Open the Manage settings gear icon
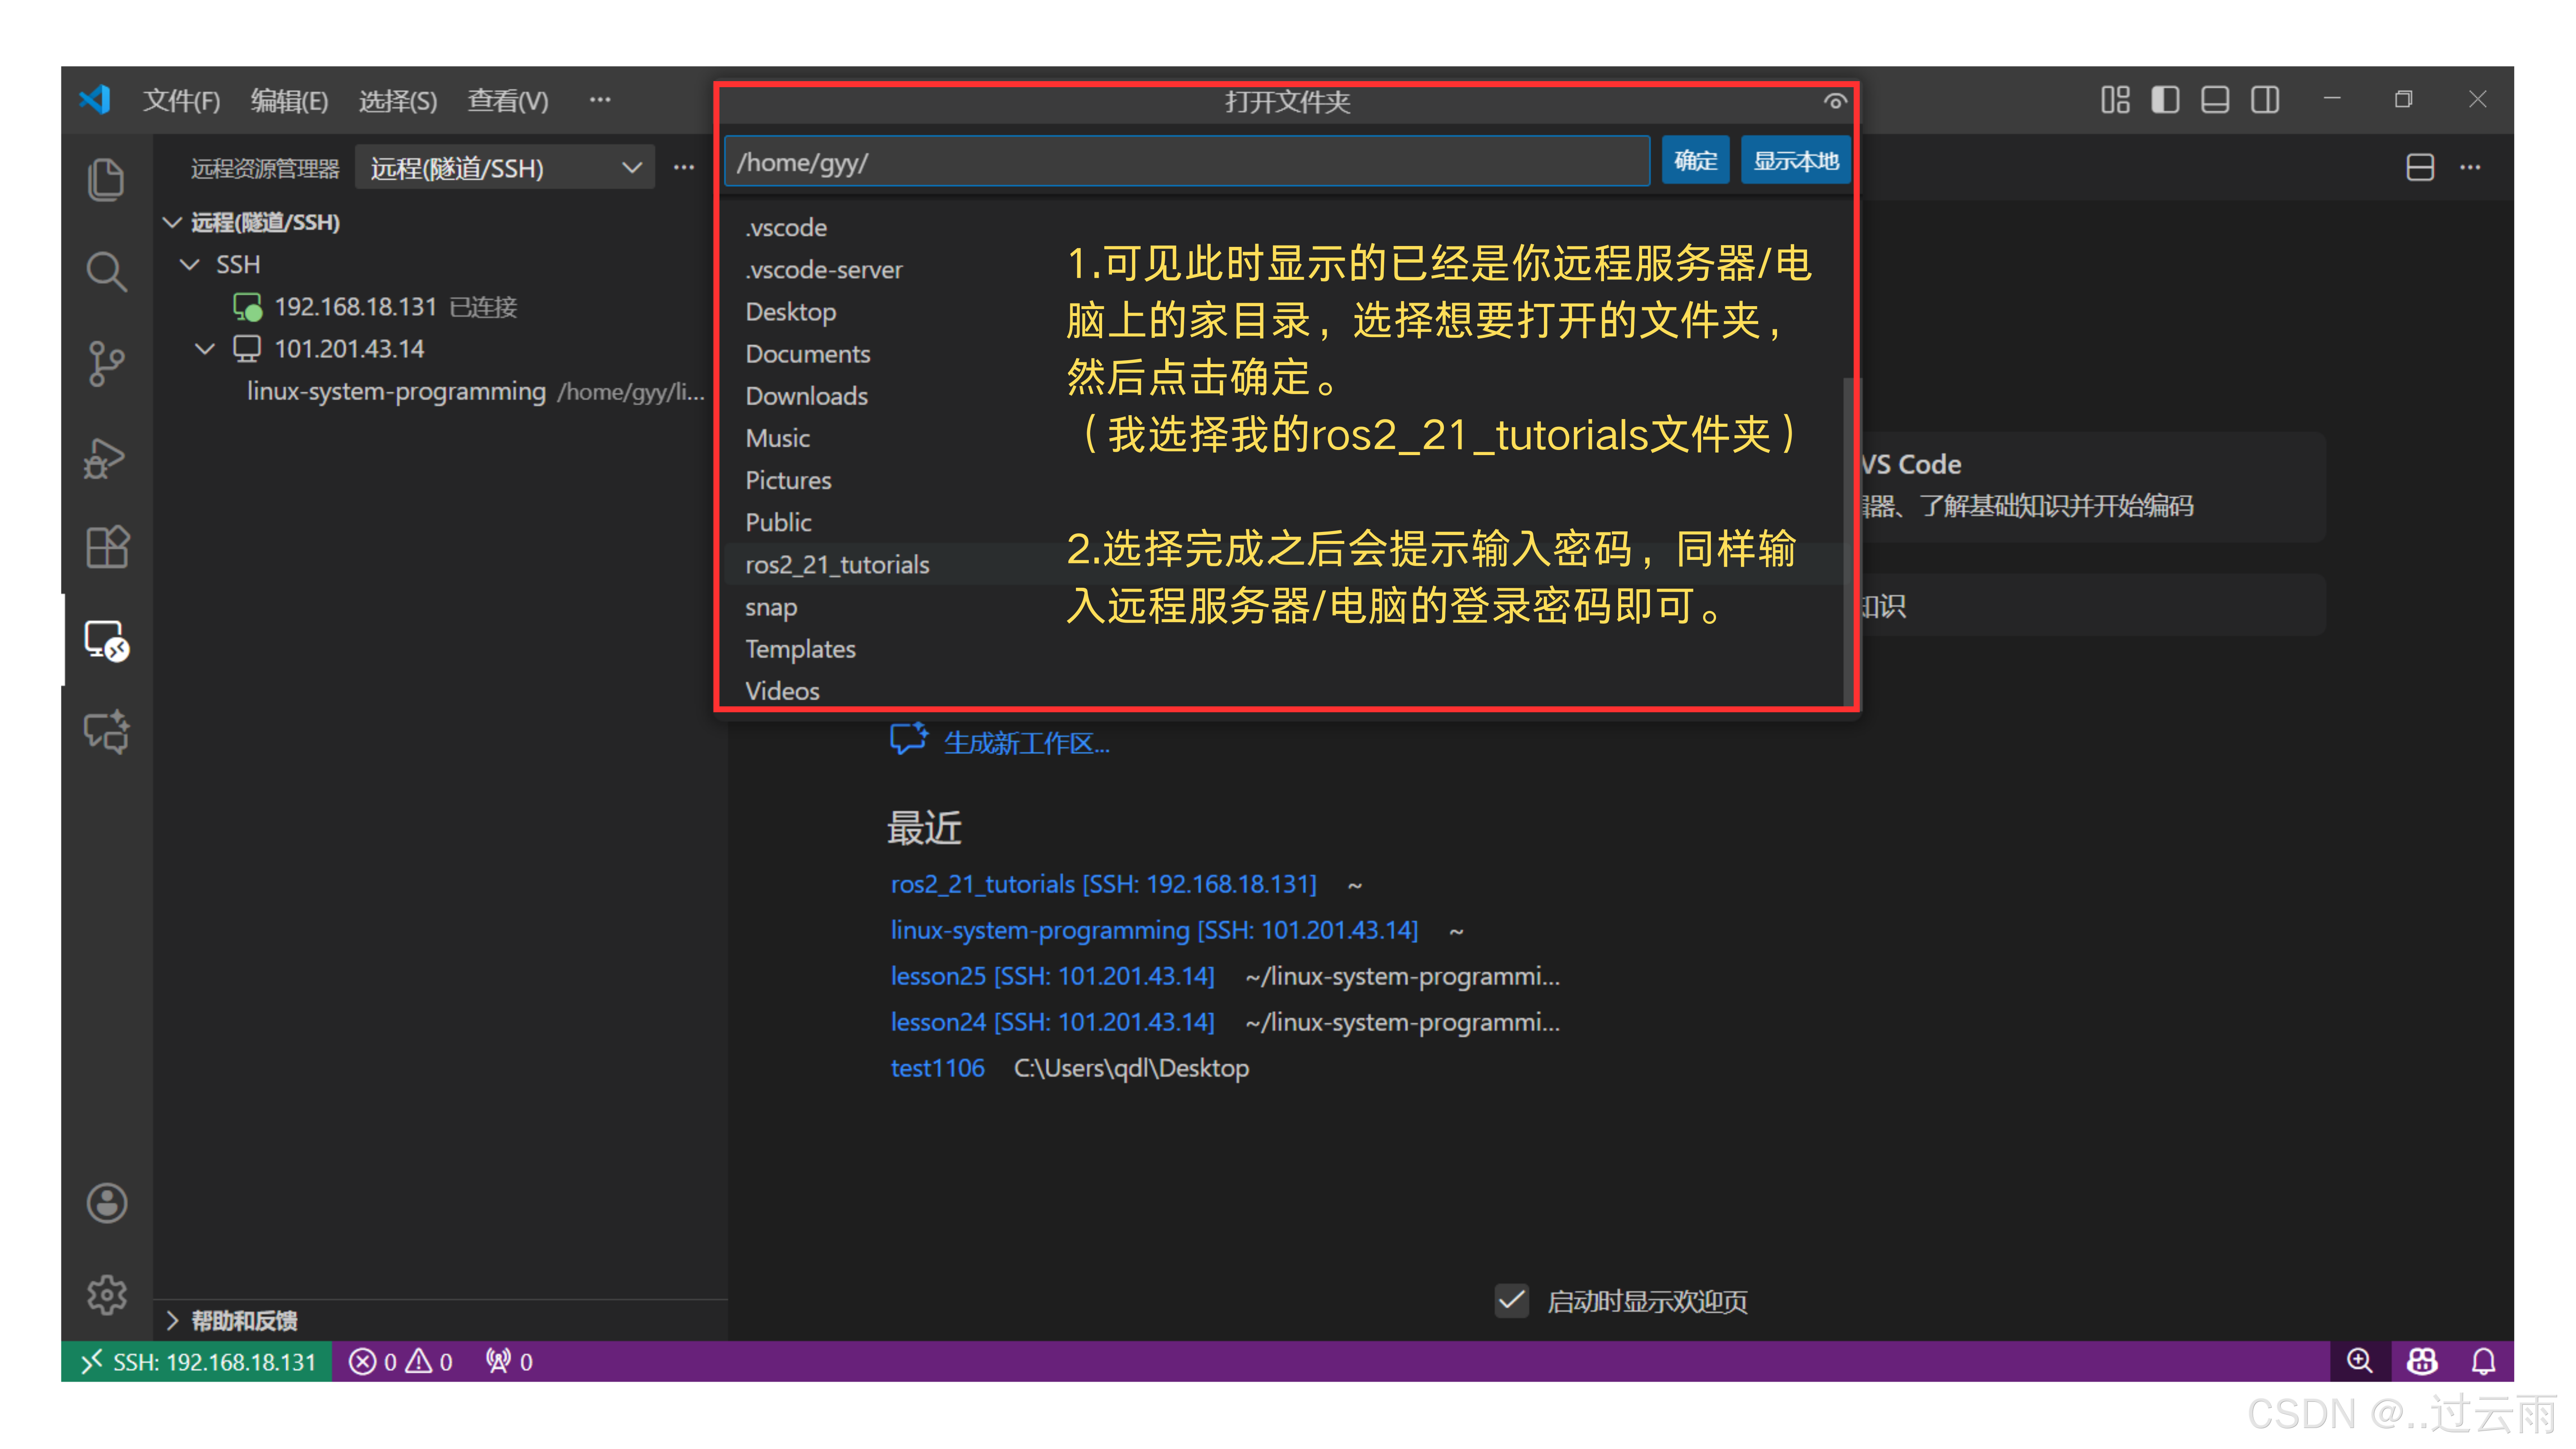This screenshot has width=2576, height=1449. pos(106,1295)
